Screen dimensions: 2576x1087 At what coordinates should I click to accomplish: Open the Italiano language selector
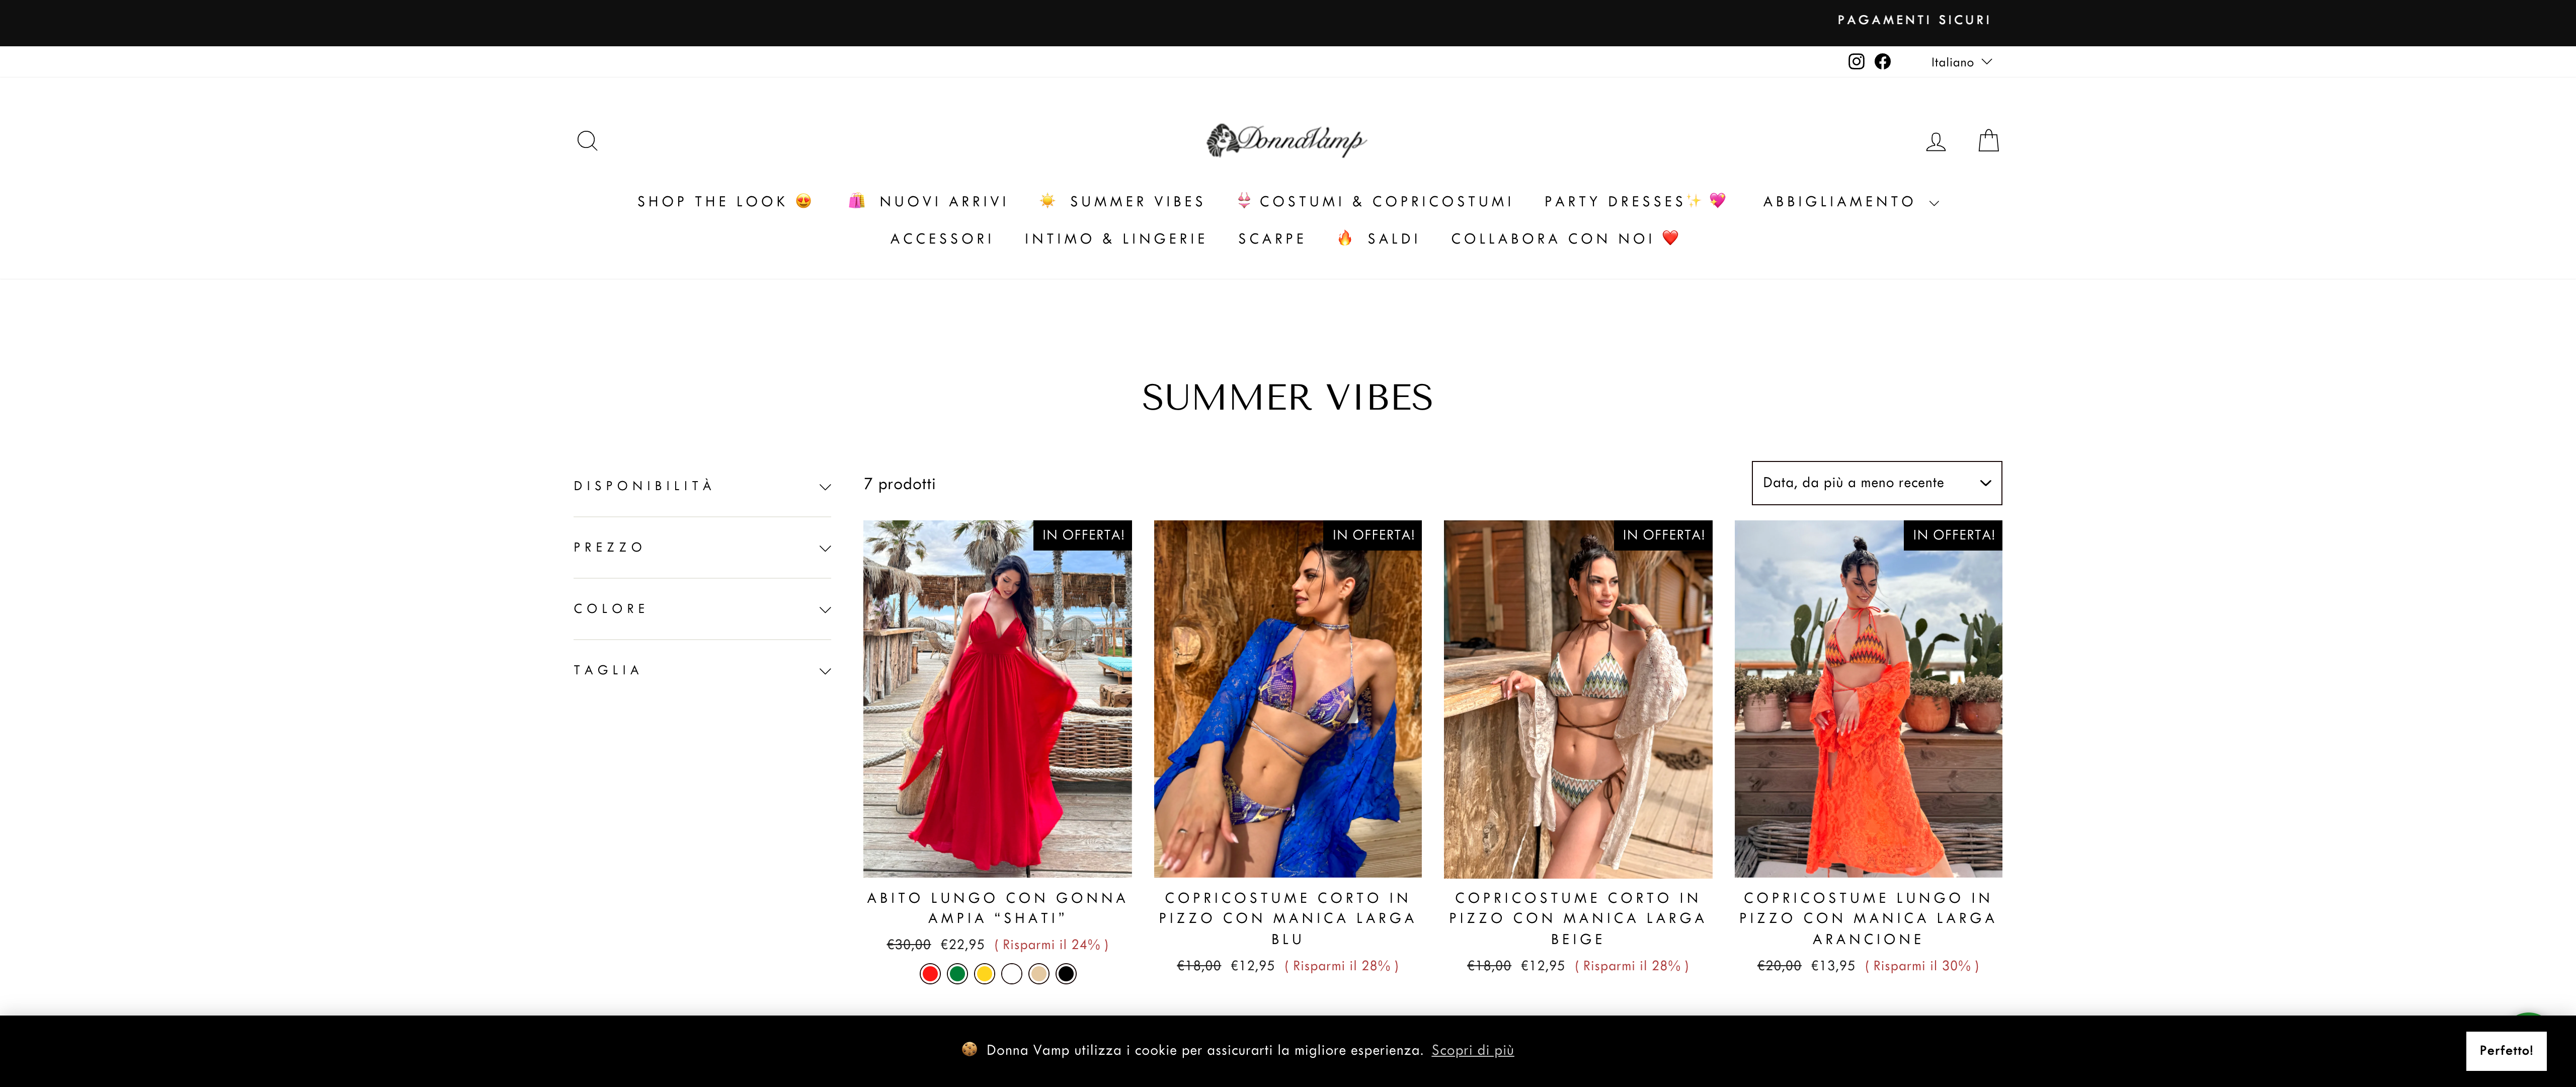[1961, 62]
